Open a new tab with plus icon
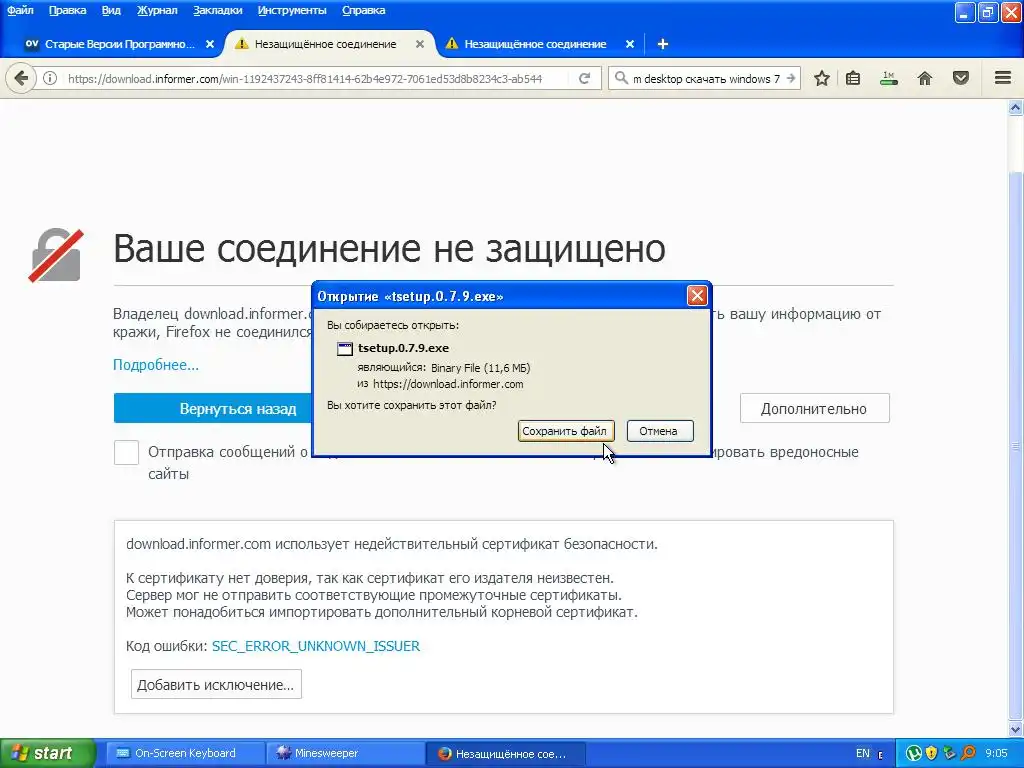Image resolution: width=1024 pixels, height=768 pixels. (x=662, y=44)
